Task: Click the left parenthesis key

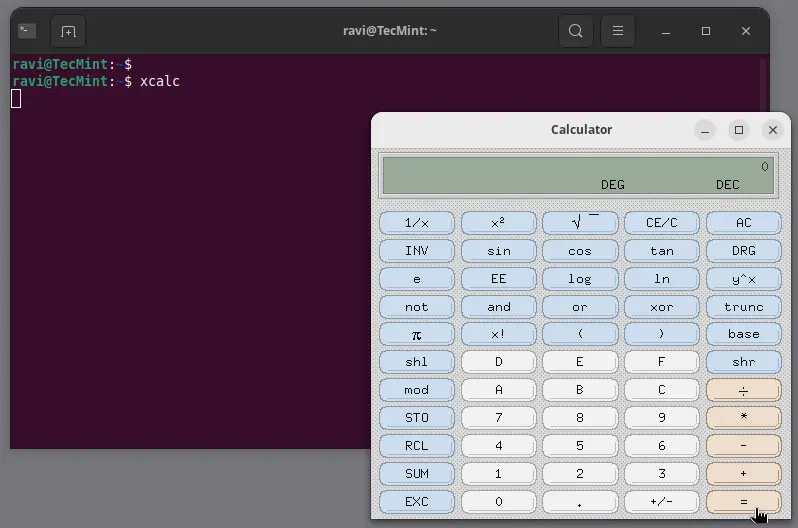Action: tap(580, 334)
